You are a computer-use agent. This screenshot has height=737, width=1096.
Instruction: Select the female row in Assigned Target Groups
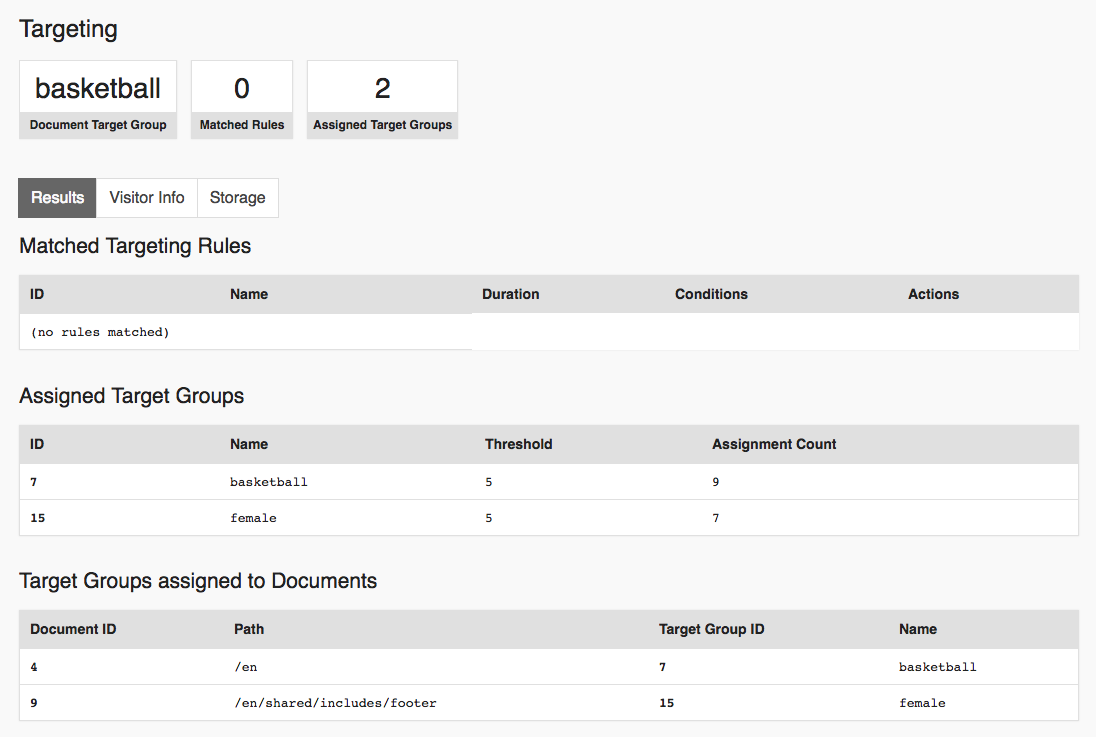[x=253, y=518]
